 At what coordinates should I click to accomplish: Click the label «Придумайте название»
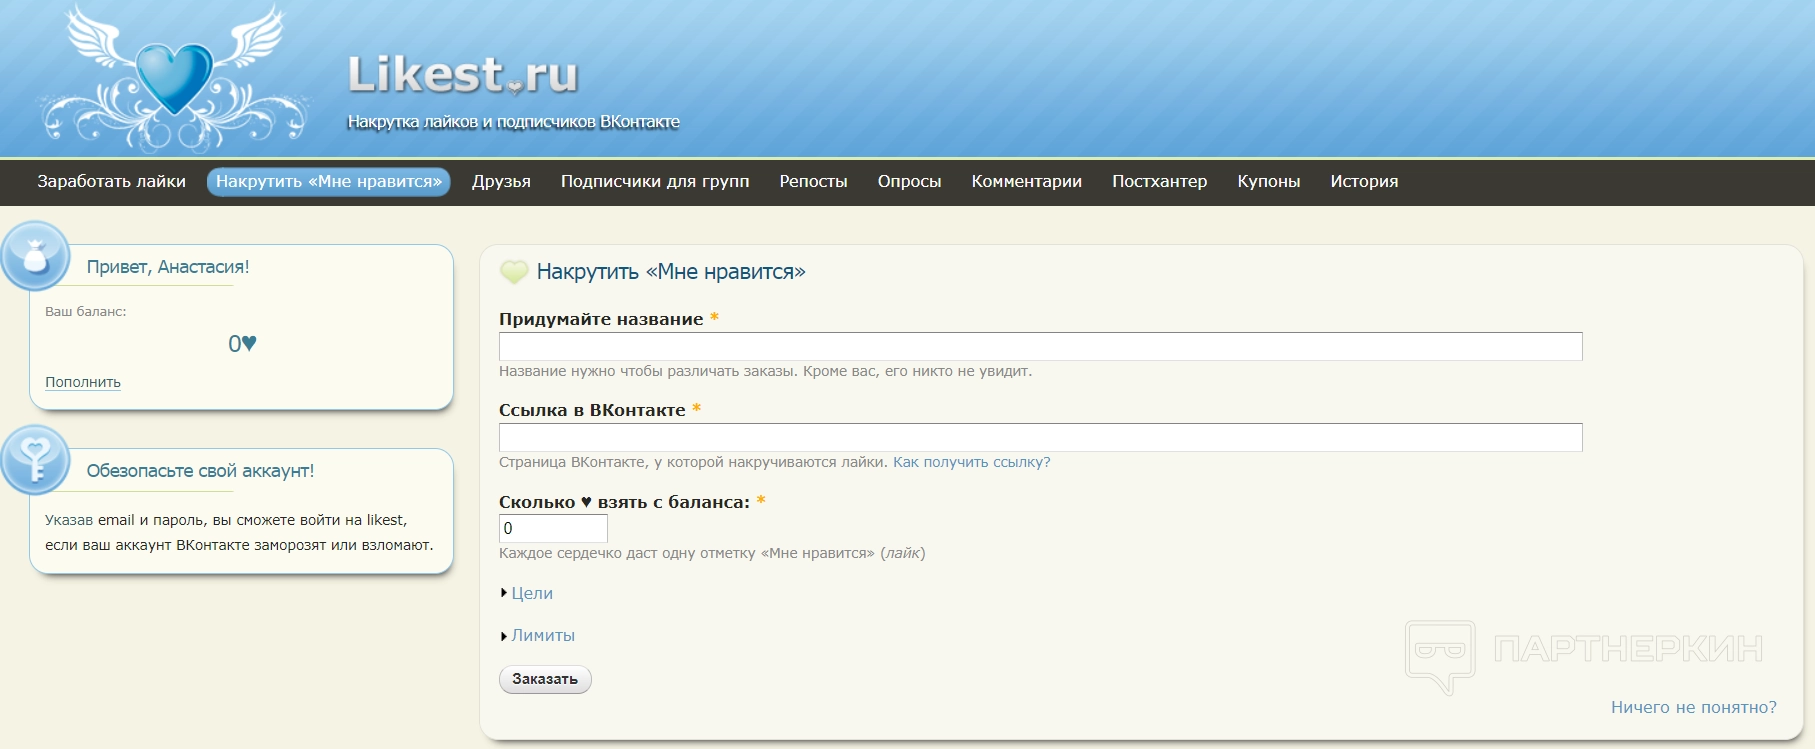coord(601,319)
